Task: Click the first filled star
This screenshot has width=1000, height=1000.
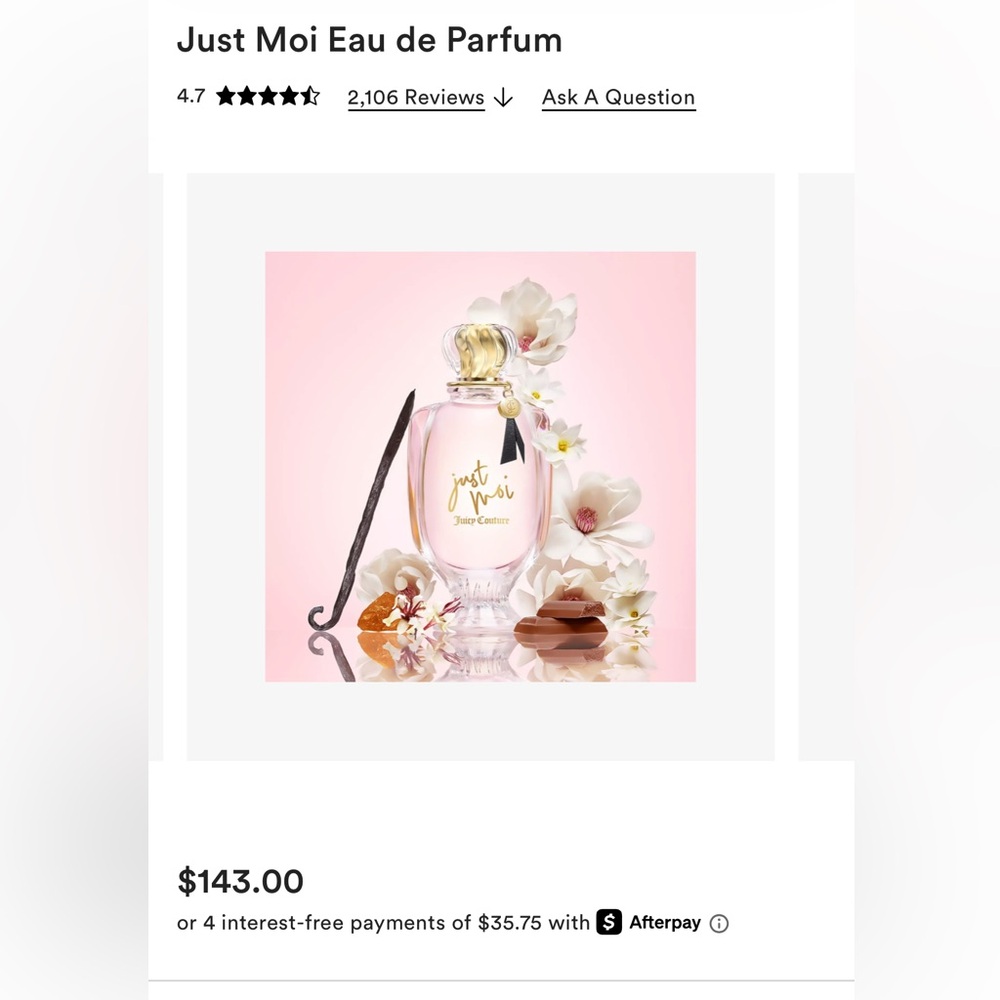Action: coord(226,96)
